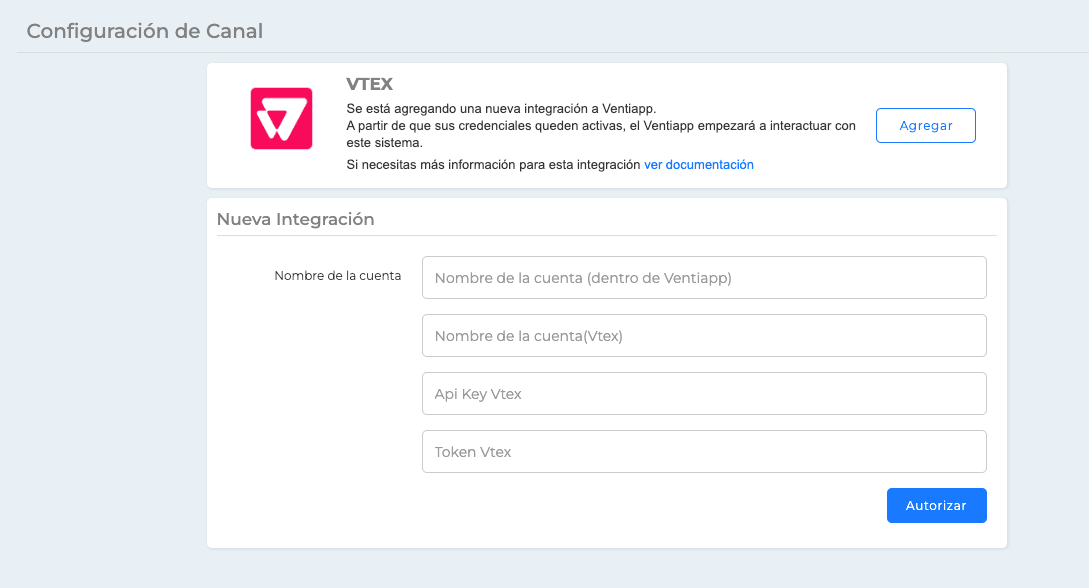Click the Autorizar button

pyautogui.click(x=936, y=505)
